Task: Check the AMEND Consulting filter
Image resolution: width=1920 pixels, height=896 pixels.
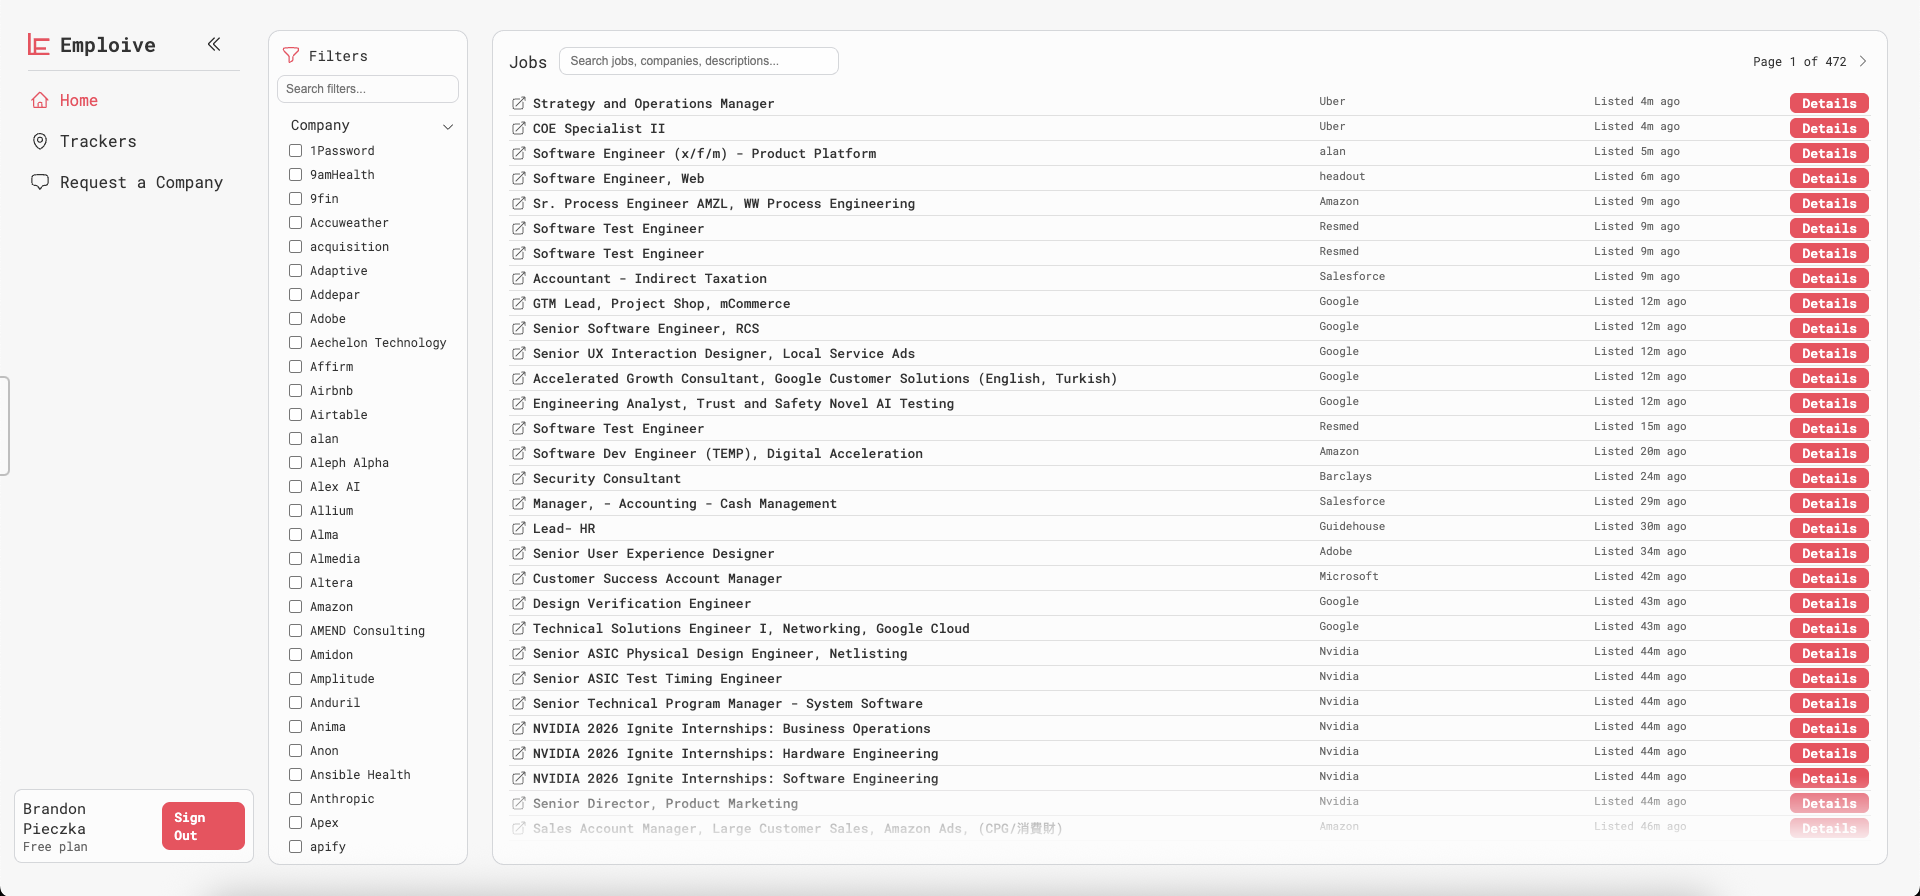Action: click(295, 630)
